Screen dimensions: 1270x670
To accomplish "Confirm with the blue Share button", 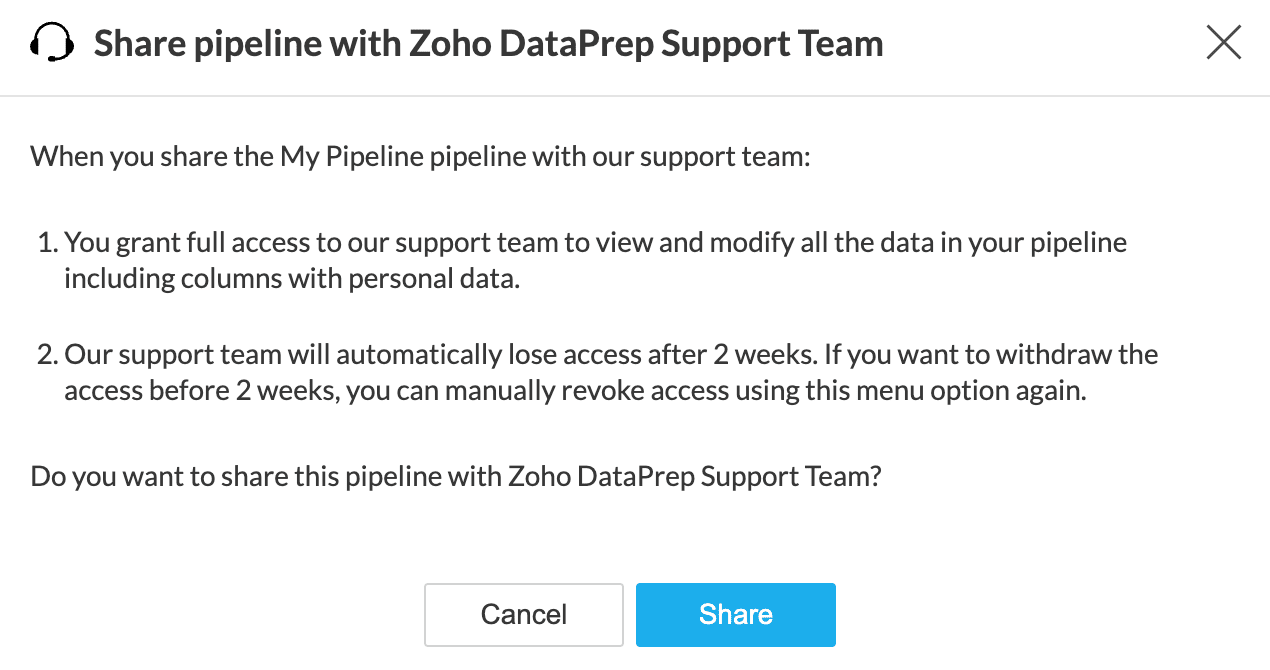I will click(x=735, y=614).
